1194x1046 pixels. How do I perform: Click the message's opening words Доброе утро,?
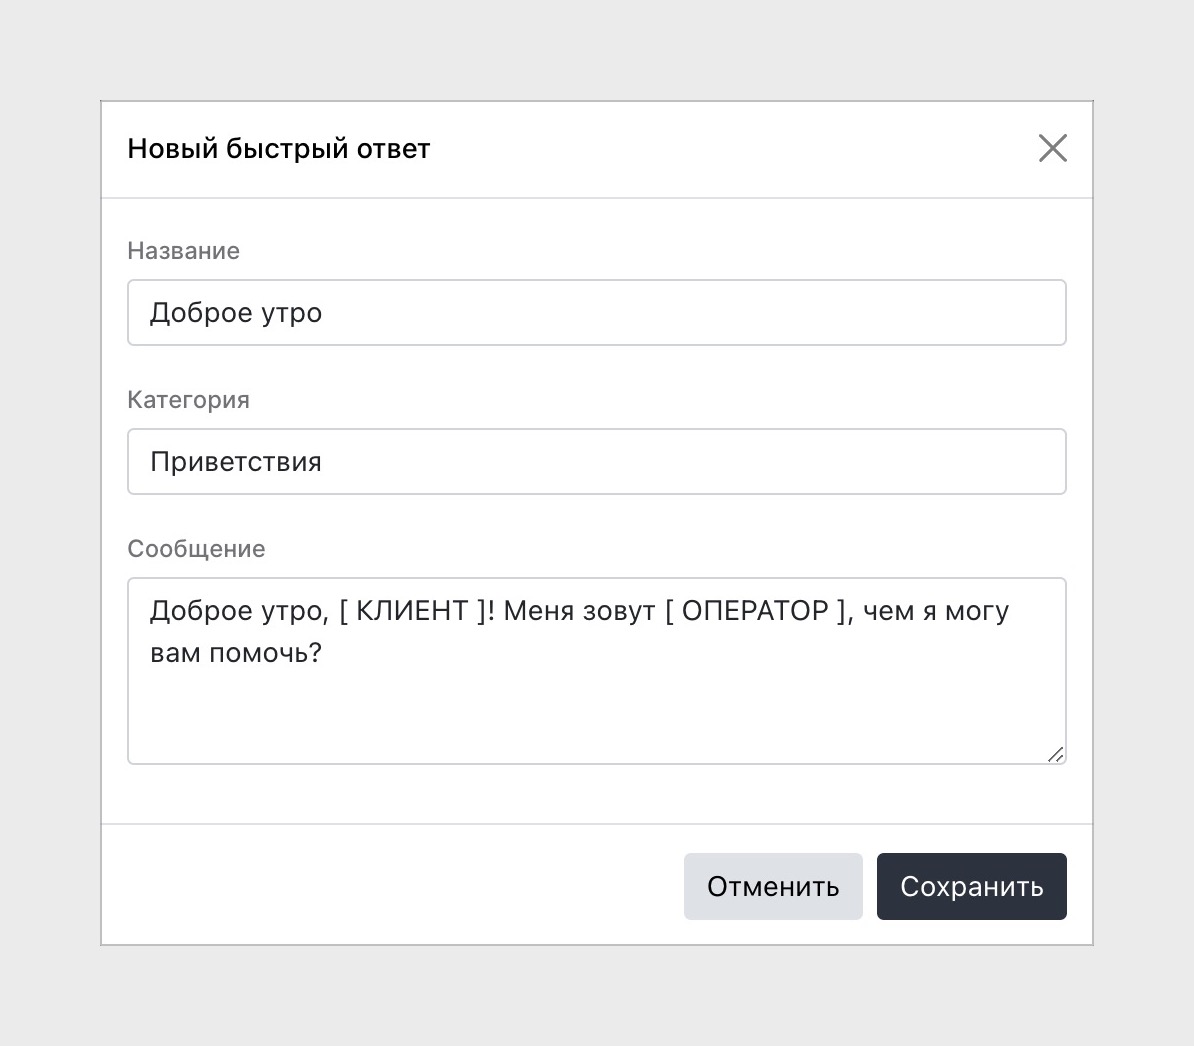(239, 611)
